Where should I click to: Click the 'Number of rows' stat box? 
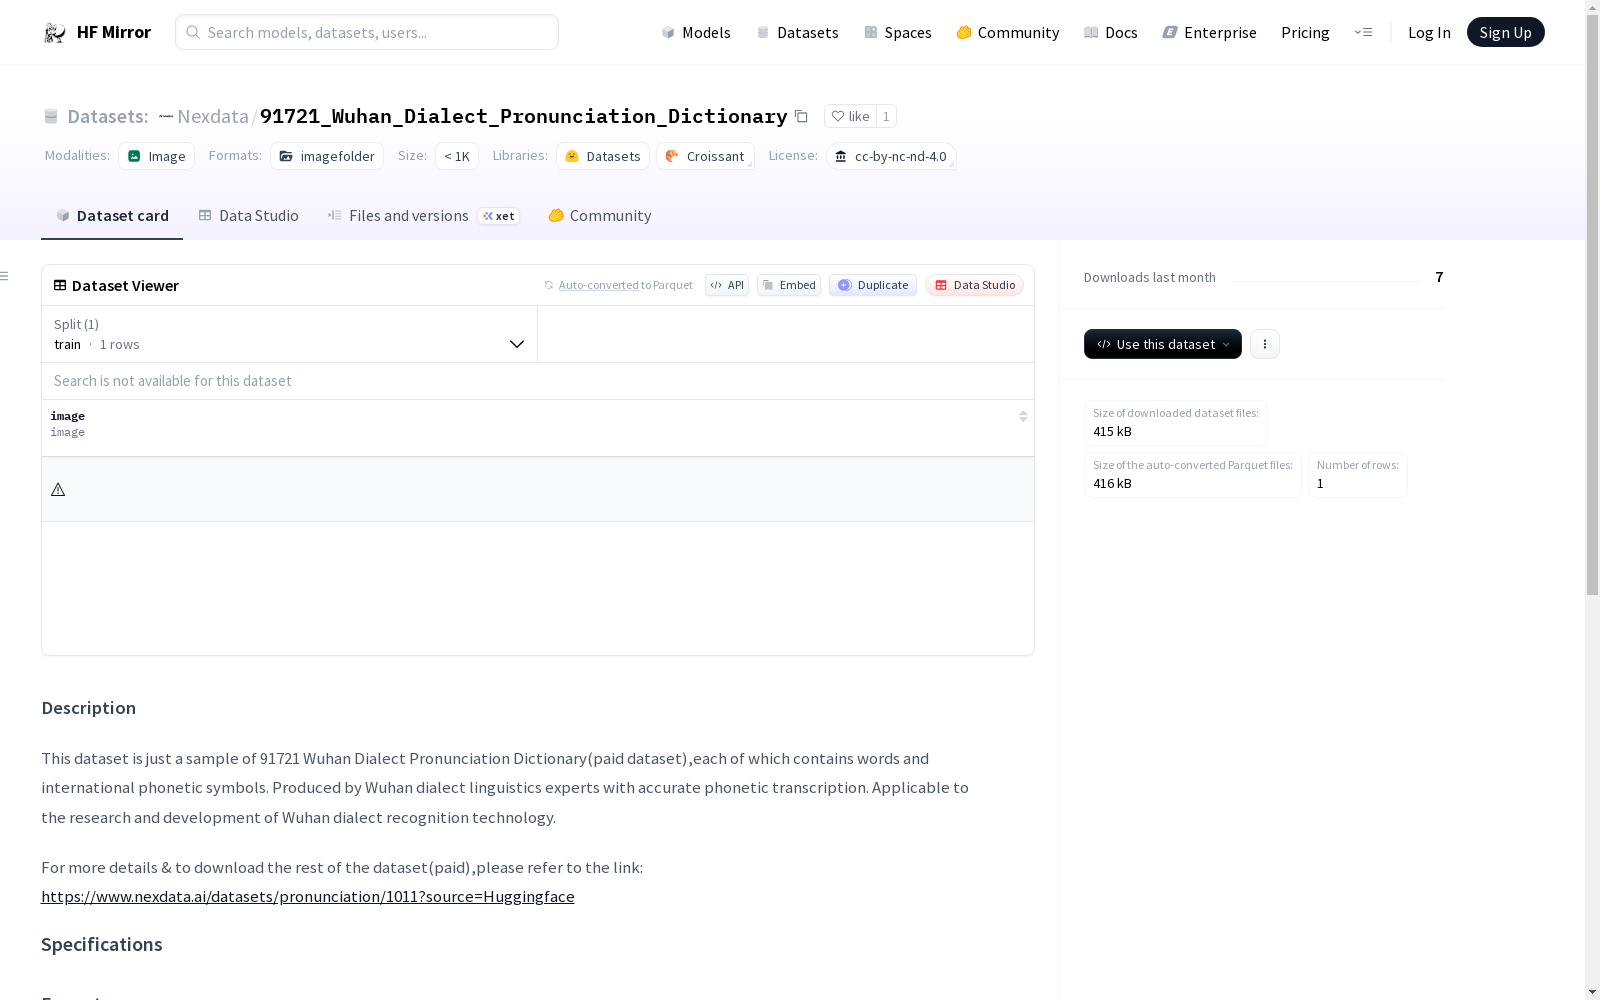coord(1358,475)
